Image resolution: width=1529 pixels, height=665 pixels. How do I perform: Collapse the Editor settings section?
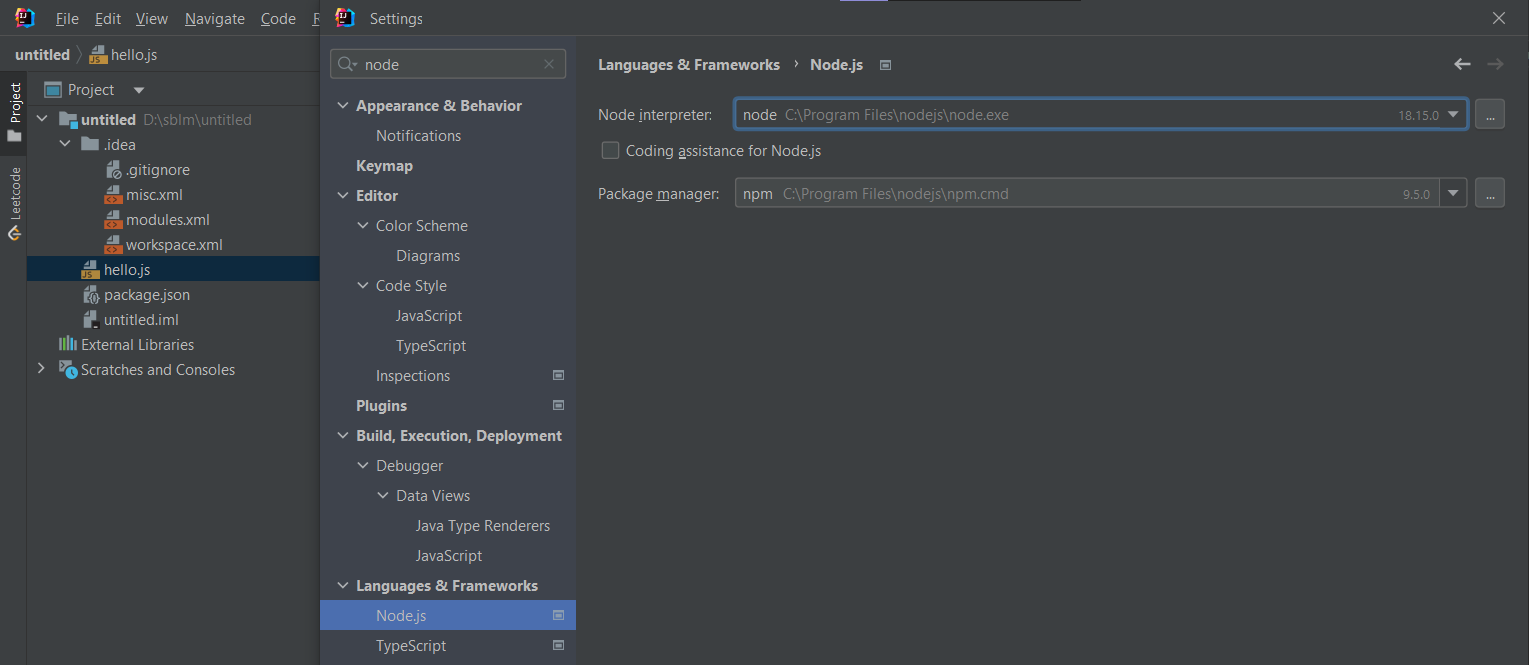click(343, 196)
